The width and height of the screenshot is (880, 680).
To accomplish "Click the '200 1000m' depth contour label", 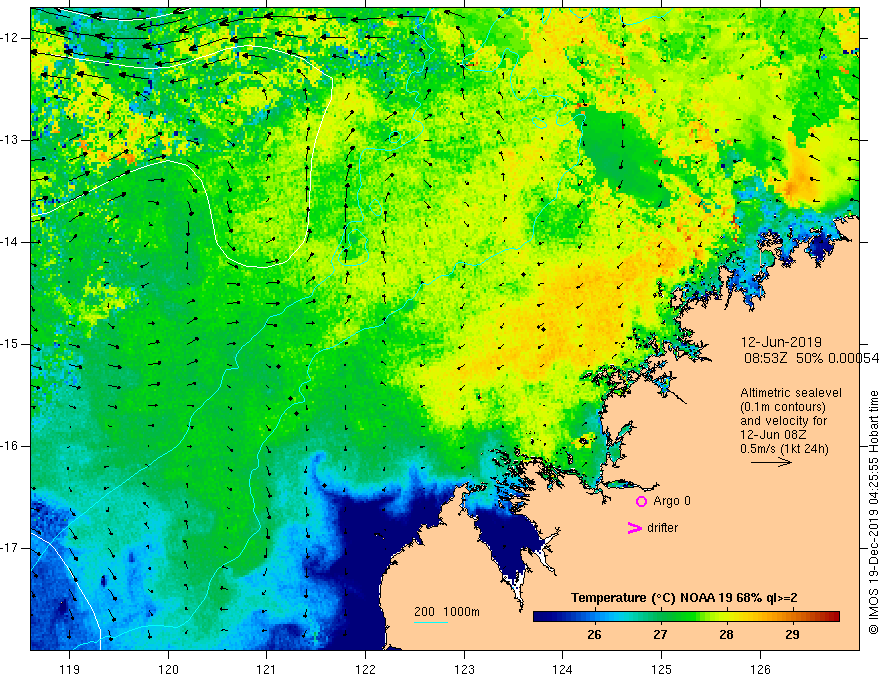I will click(447, 612).
